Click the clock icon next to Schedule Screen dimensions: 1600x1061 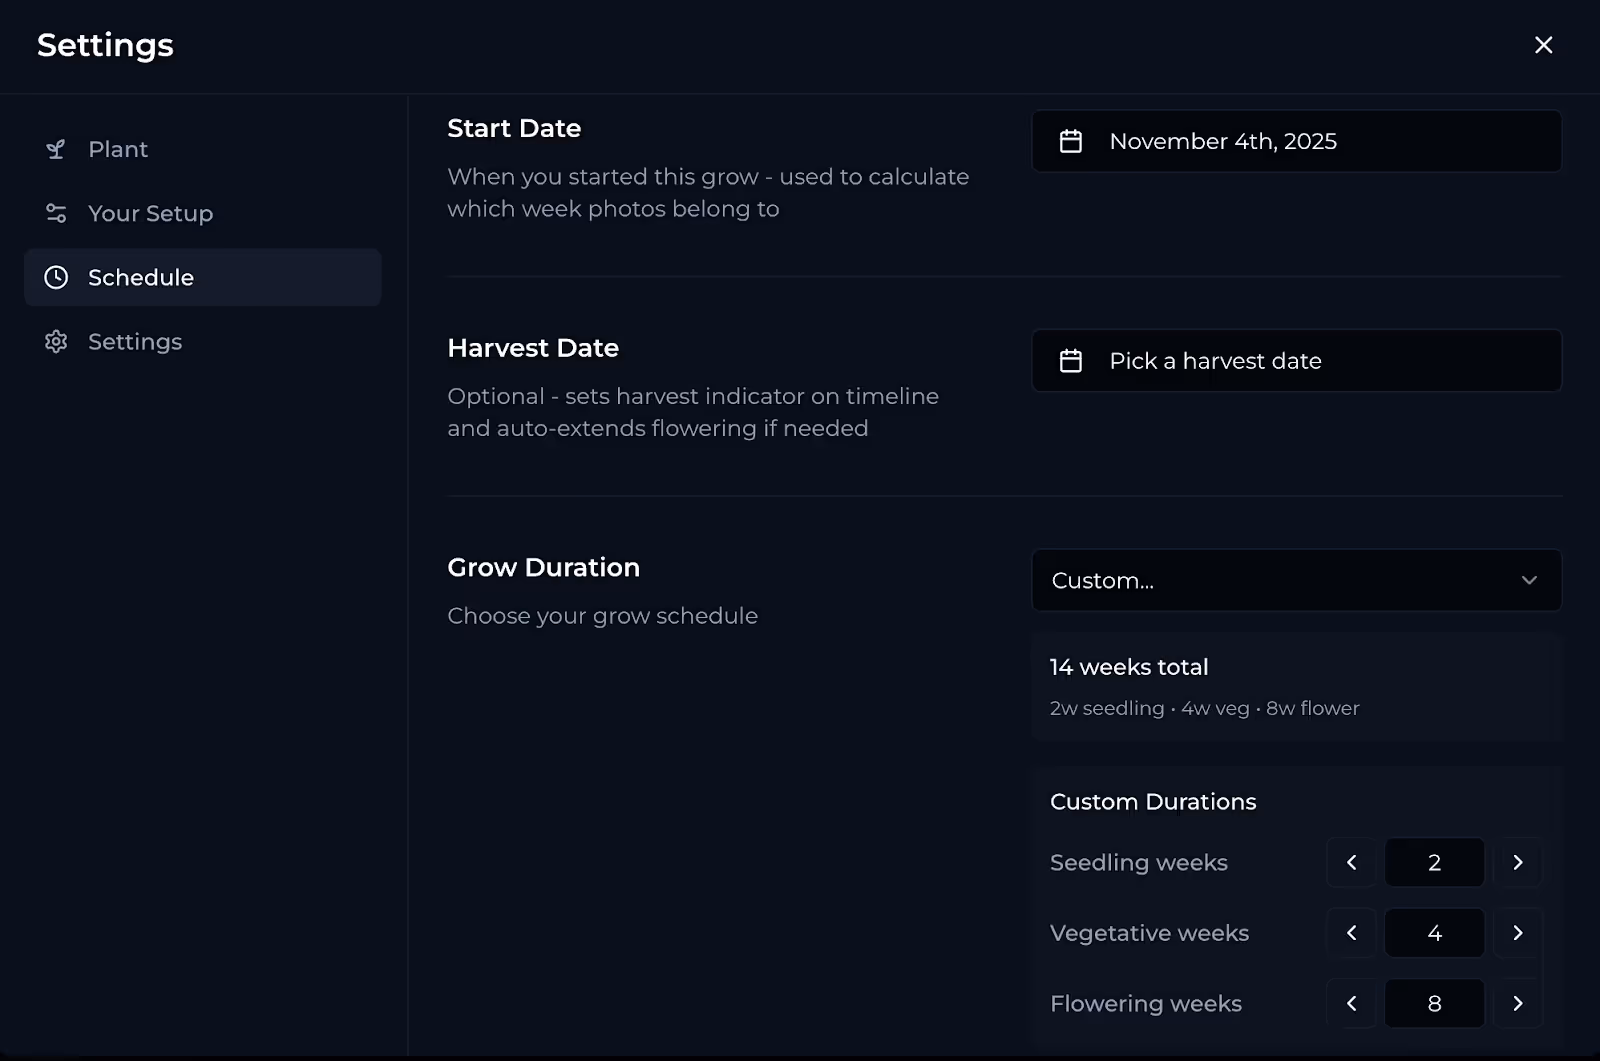coord(56,277)
